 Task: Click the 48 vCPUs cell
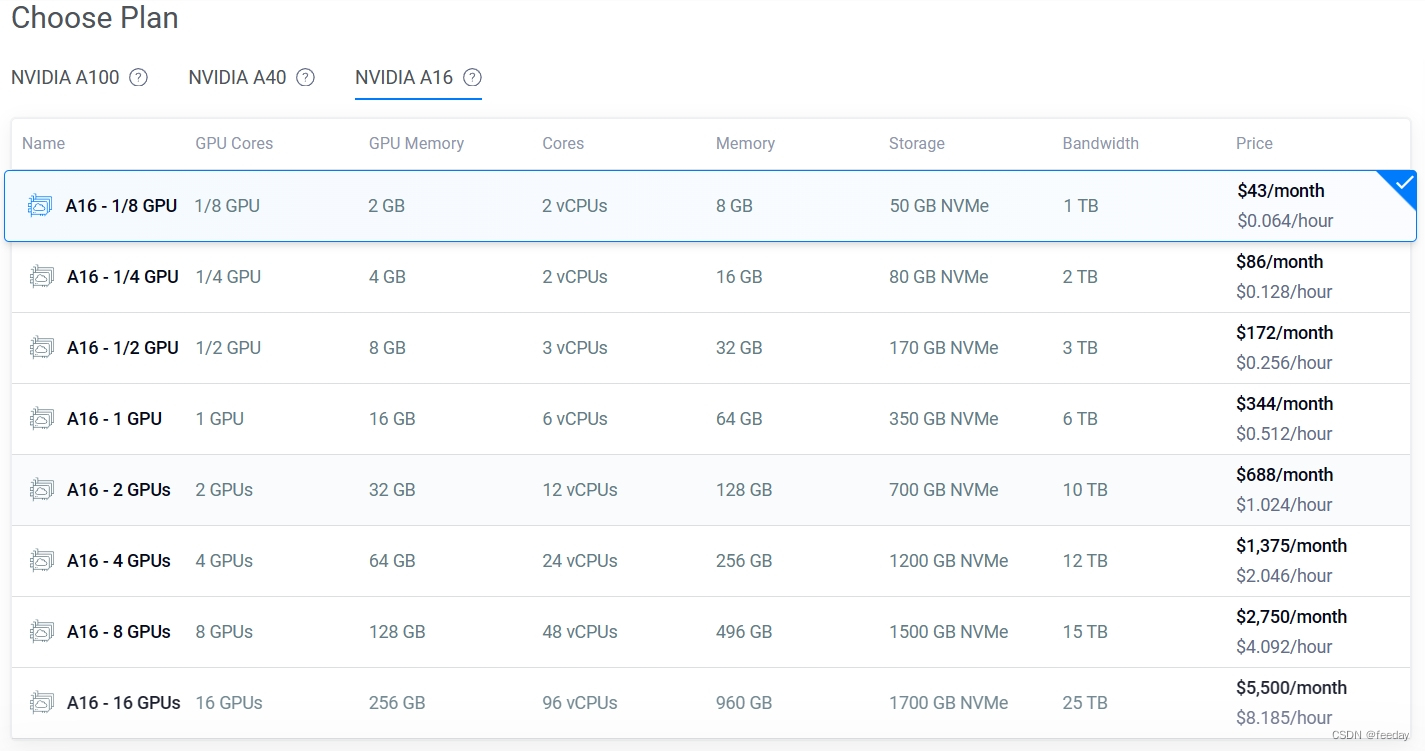pyautogui.click(x=580, y=632)
